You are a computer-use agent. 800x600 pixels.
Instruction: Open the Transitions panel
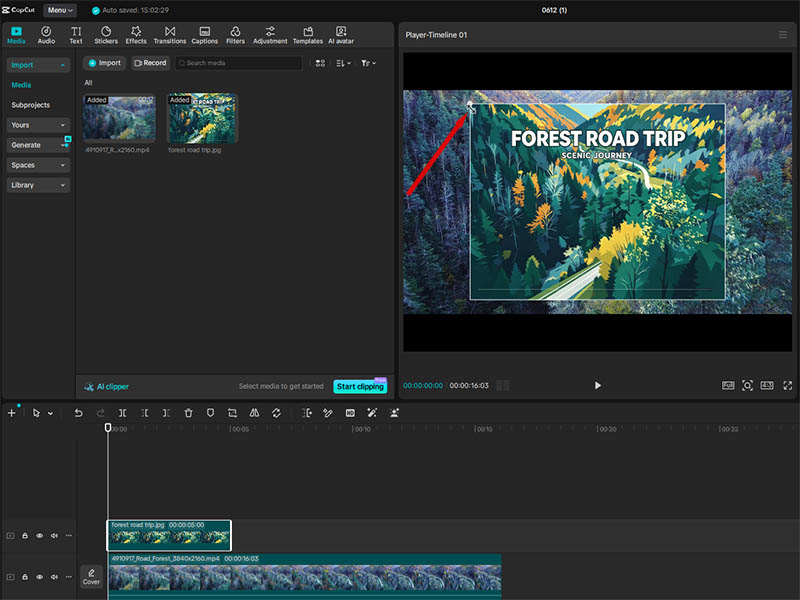tap(170, 35)
